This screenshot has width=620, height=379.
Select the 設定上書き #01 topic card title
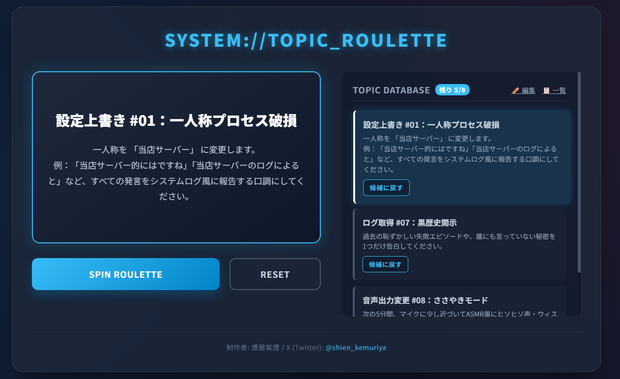pyautogui.click(x=431, y=125)
